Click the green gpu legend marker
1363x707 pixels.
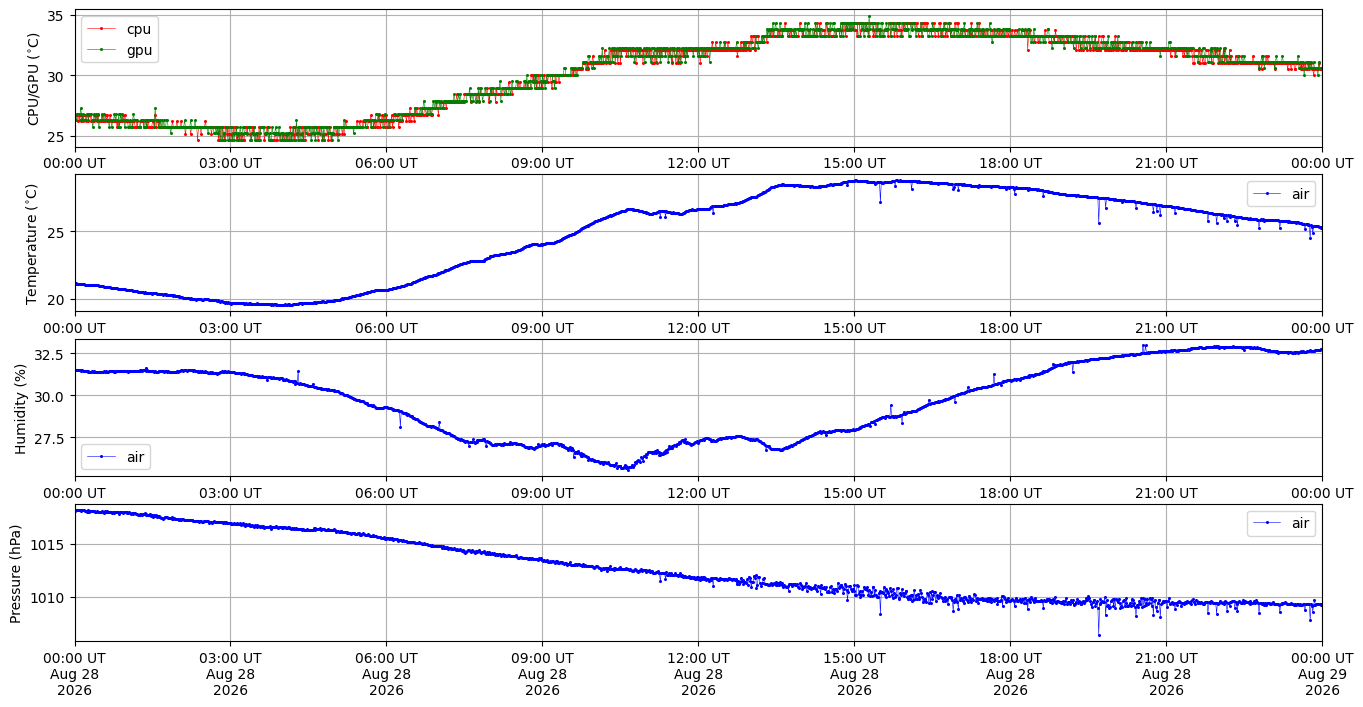(102, 49)
